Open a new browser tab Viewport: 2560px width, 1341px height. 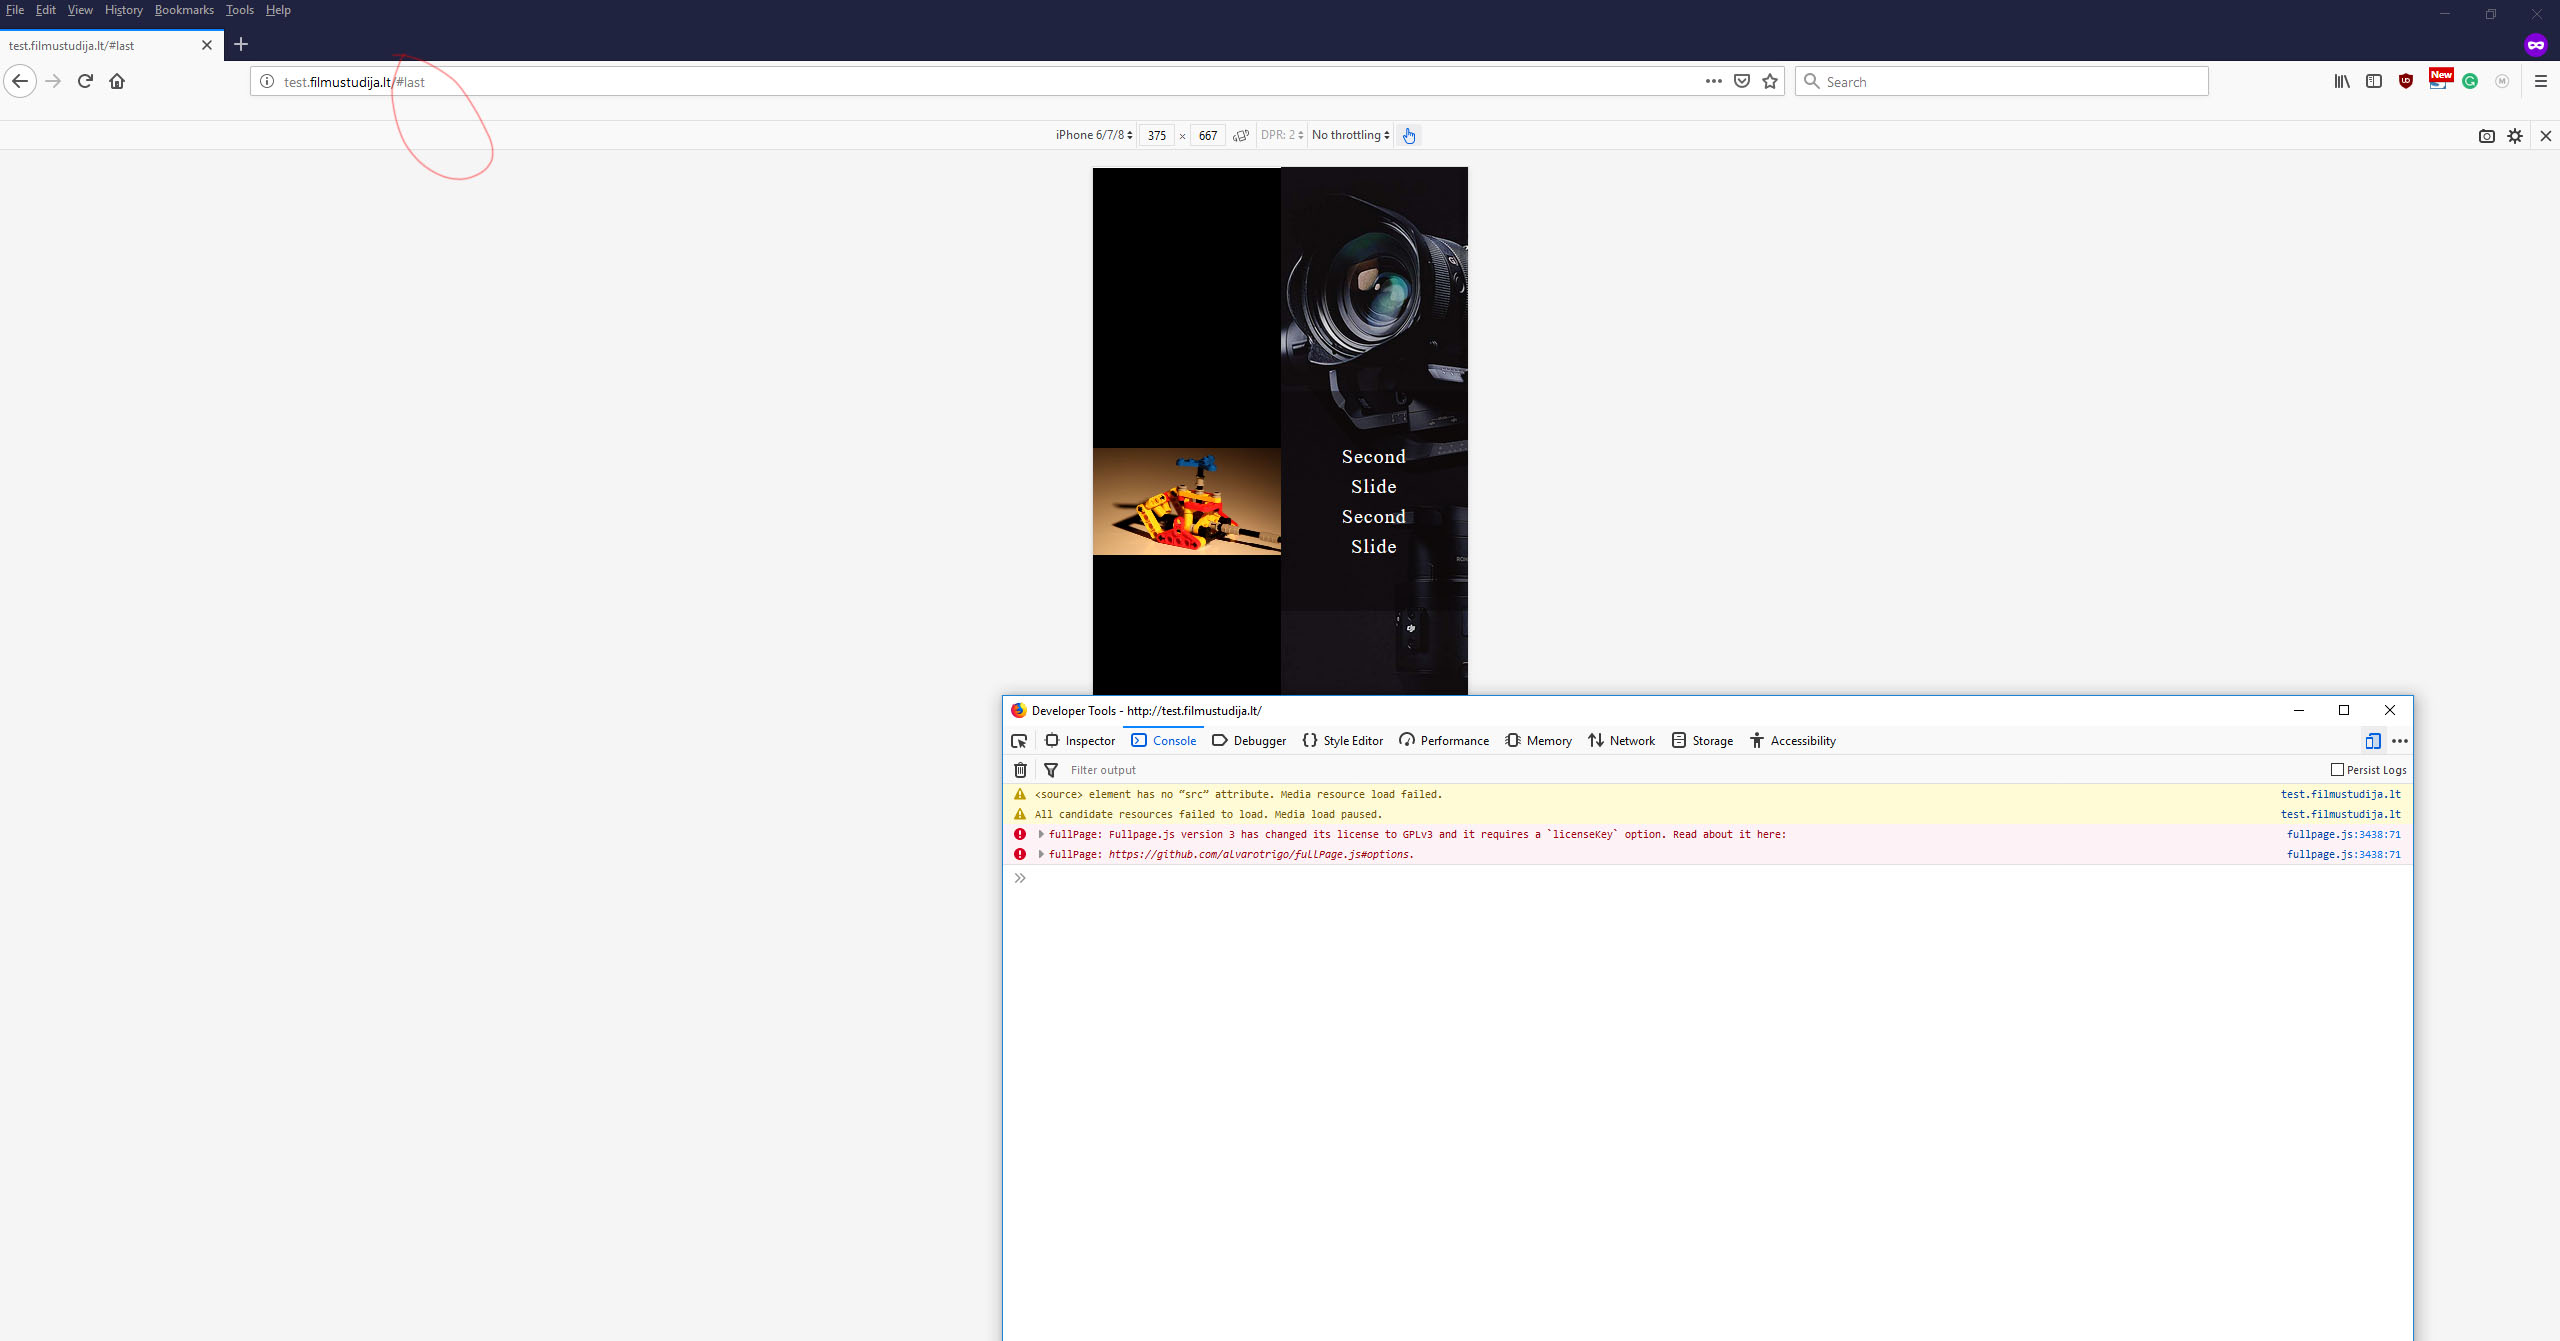click(241, 44)
